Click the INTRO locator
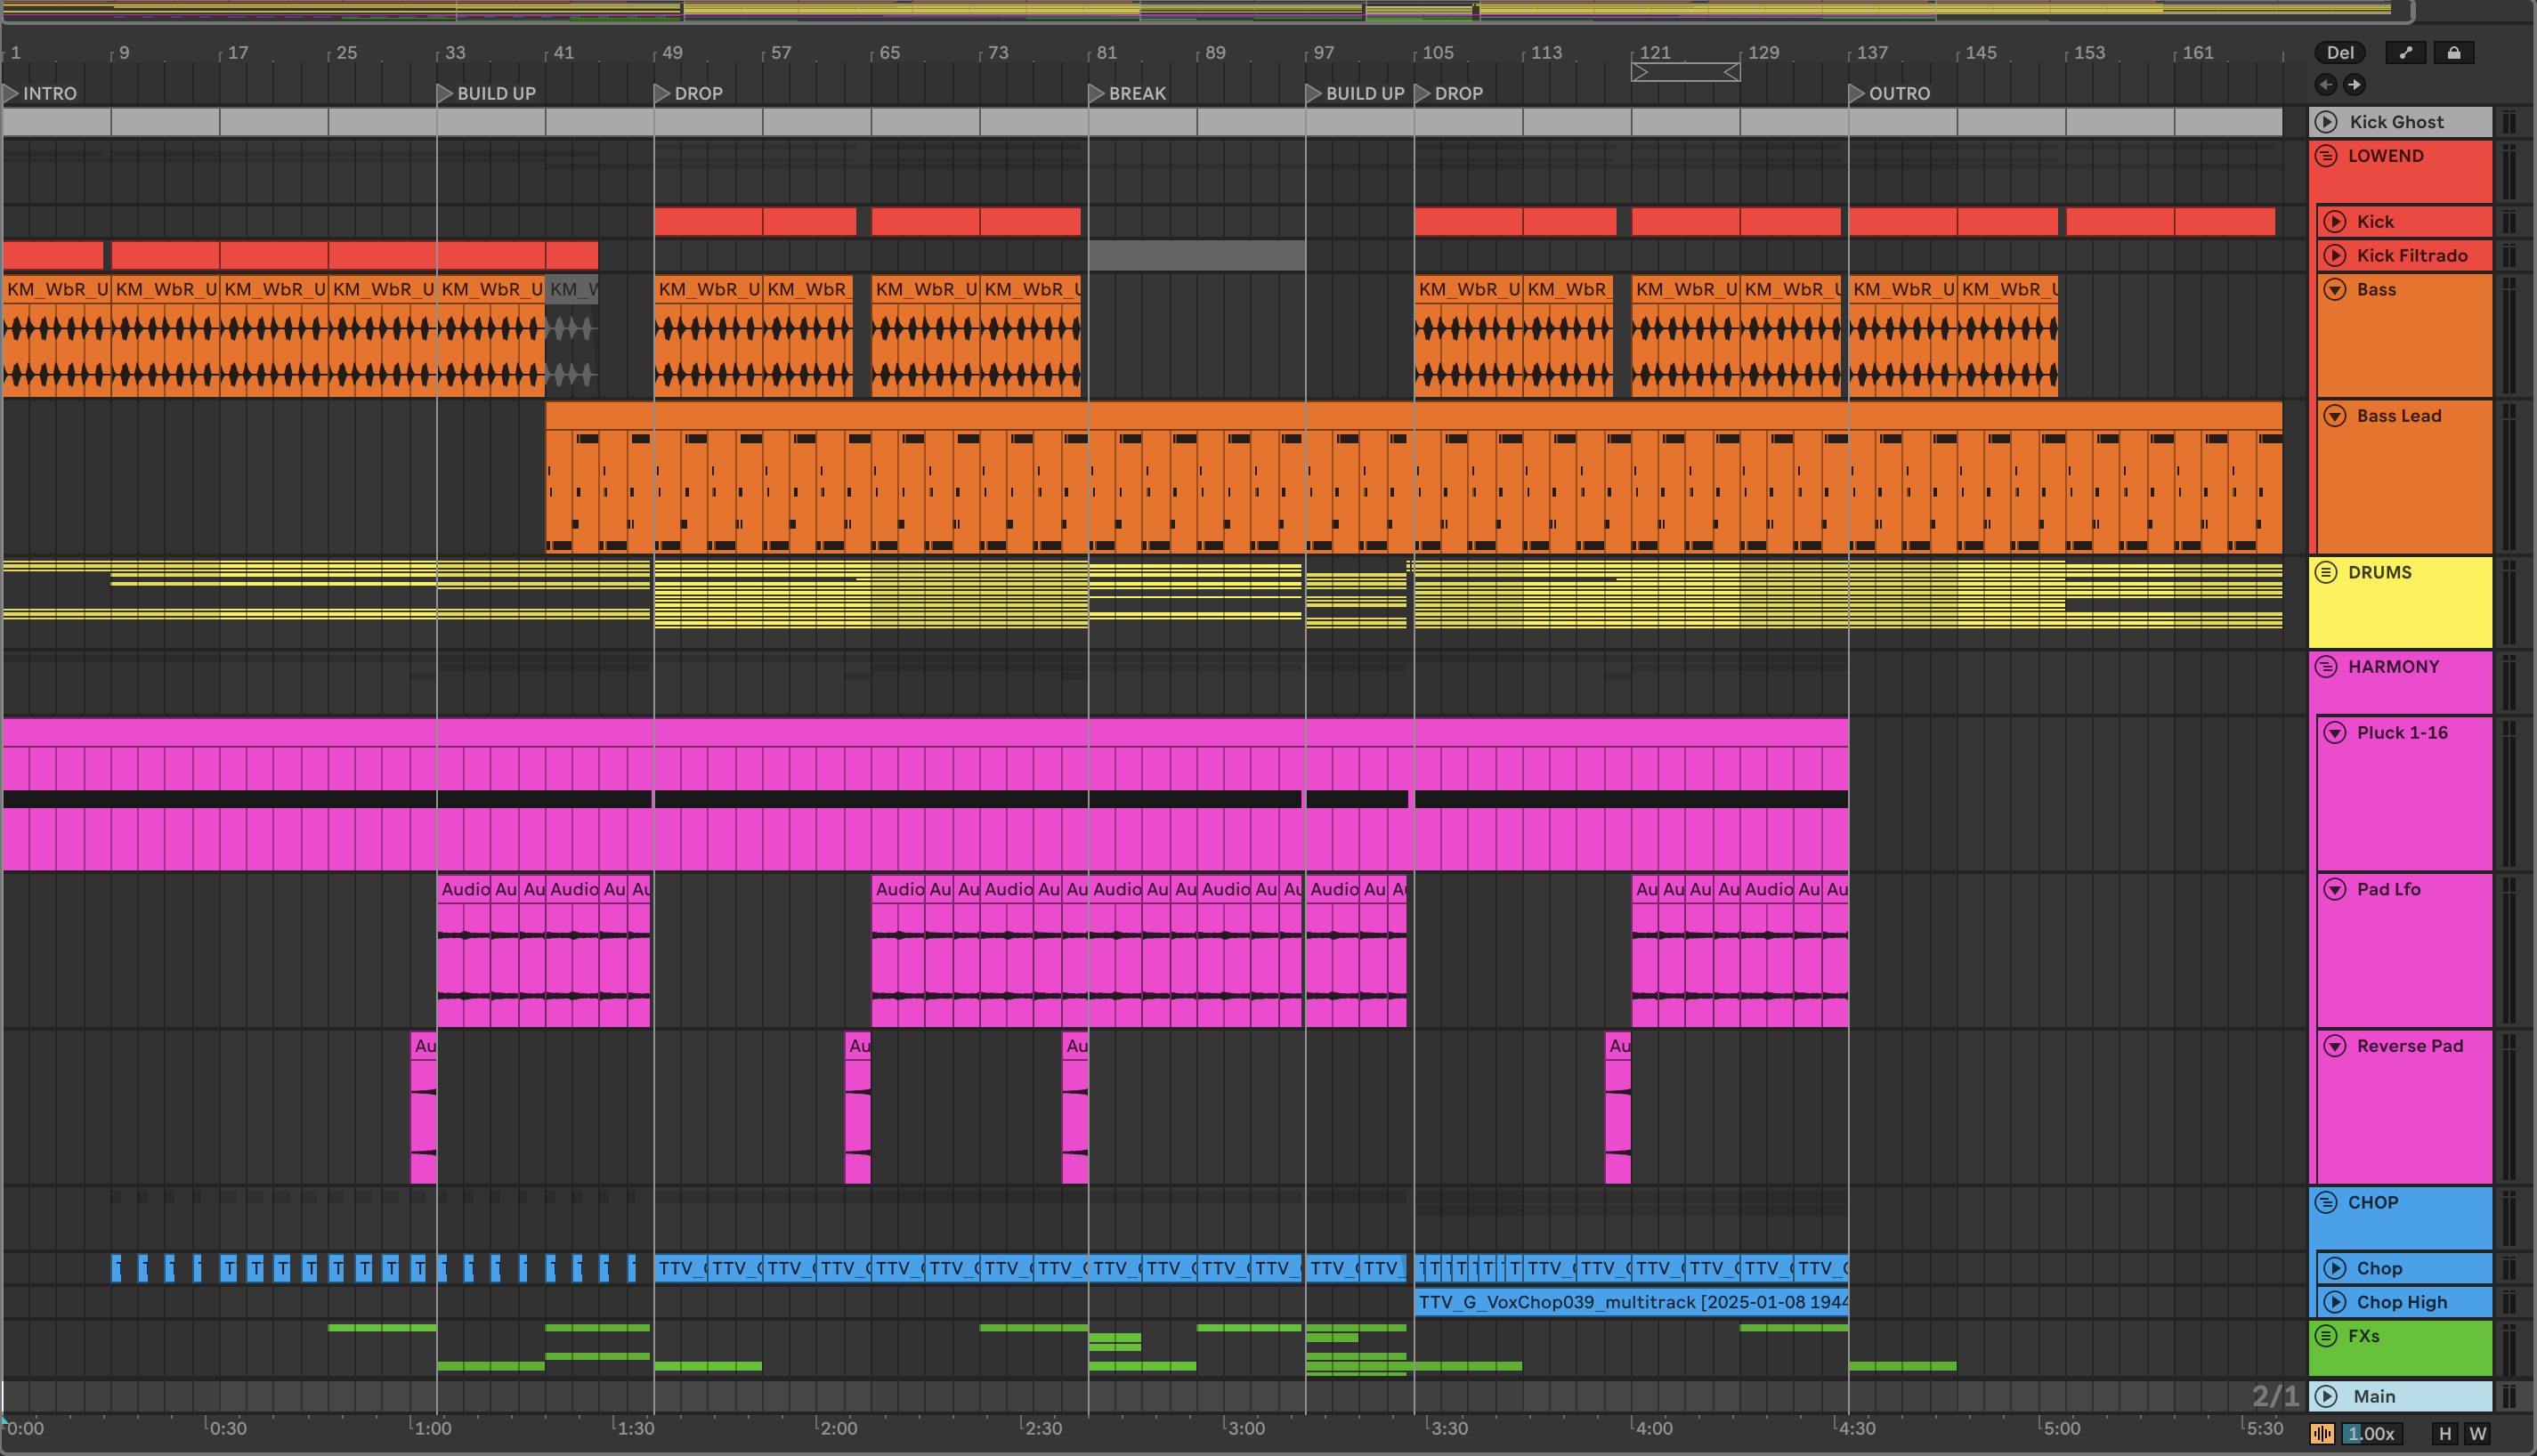 point(40,94)
